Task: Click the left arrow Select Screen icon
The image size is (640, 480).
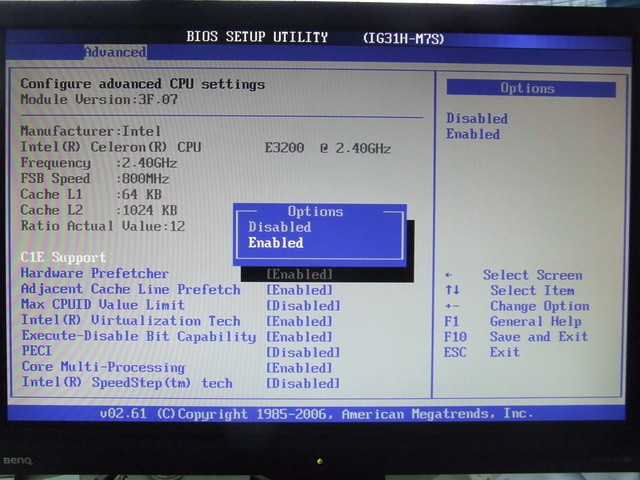Action: tap(449, 275)
